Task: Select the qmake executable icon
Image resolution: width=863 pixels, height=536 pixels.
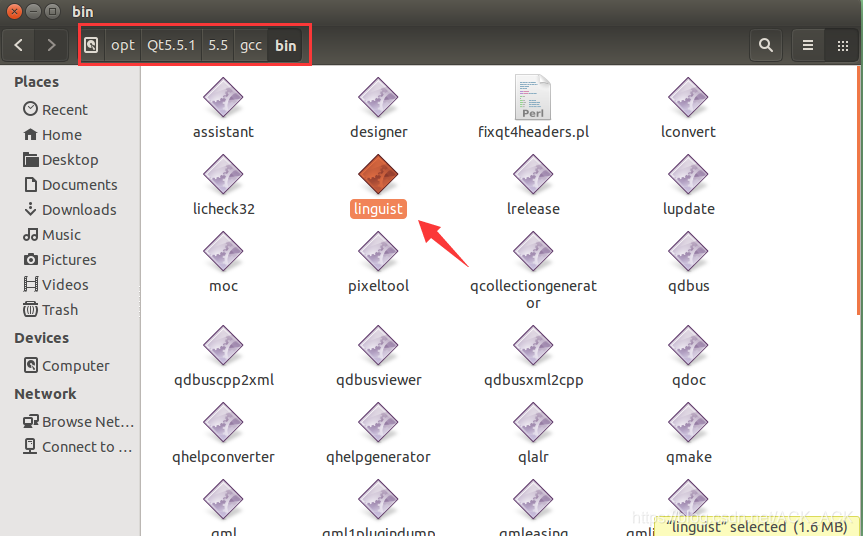Action: pyautogui.click(x=688, y=423)
